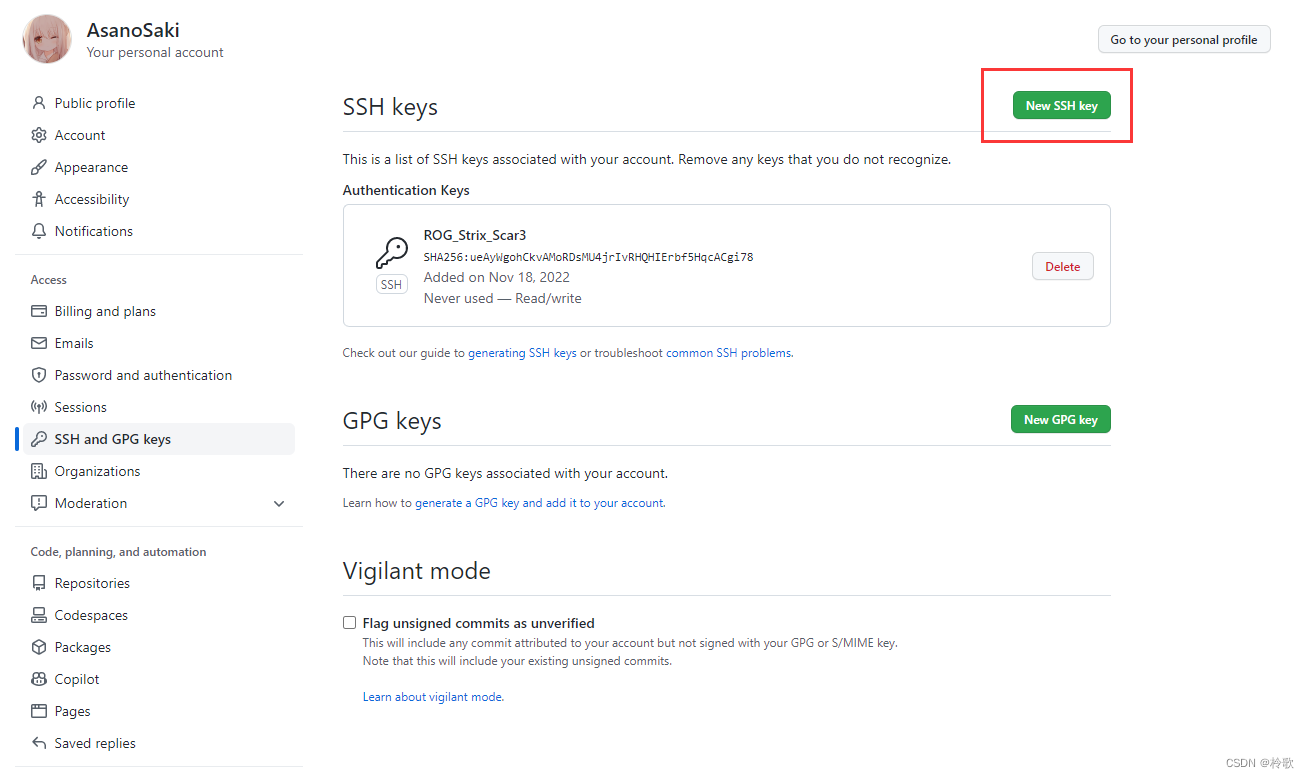Click the Account gear icon
The image size is (1309, 778).
click(39, 135)
